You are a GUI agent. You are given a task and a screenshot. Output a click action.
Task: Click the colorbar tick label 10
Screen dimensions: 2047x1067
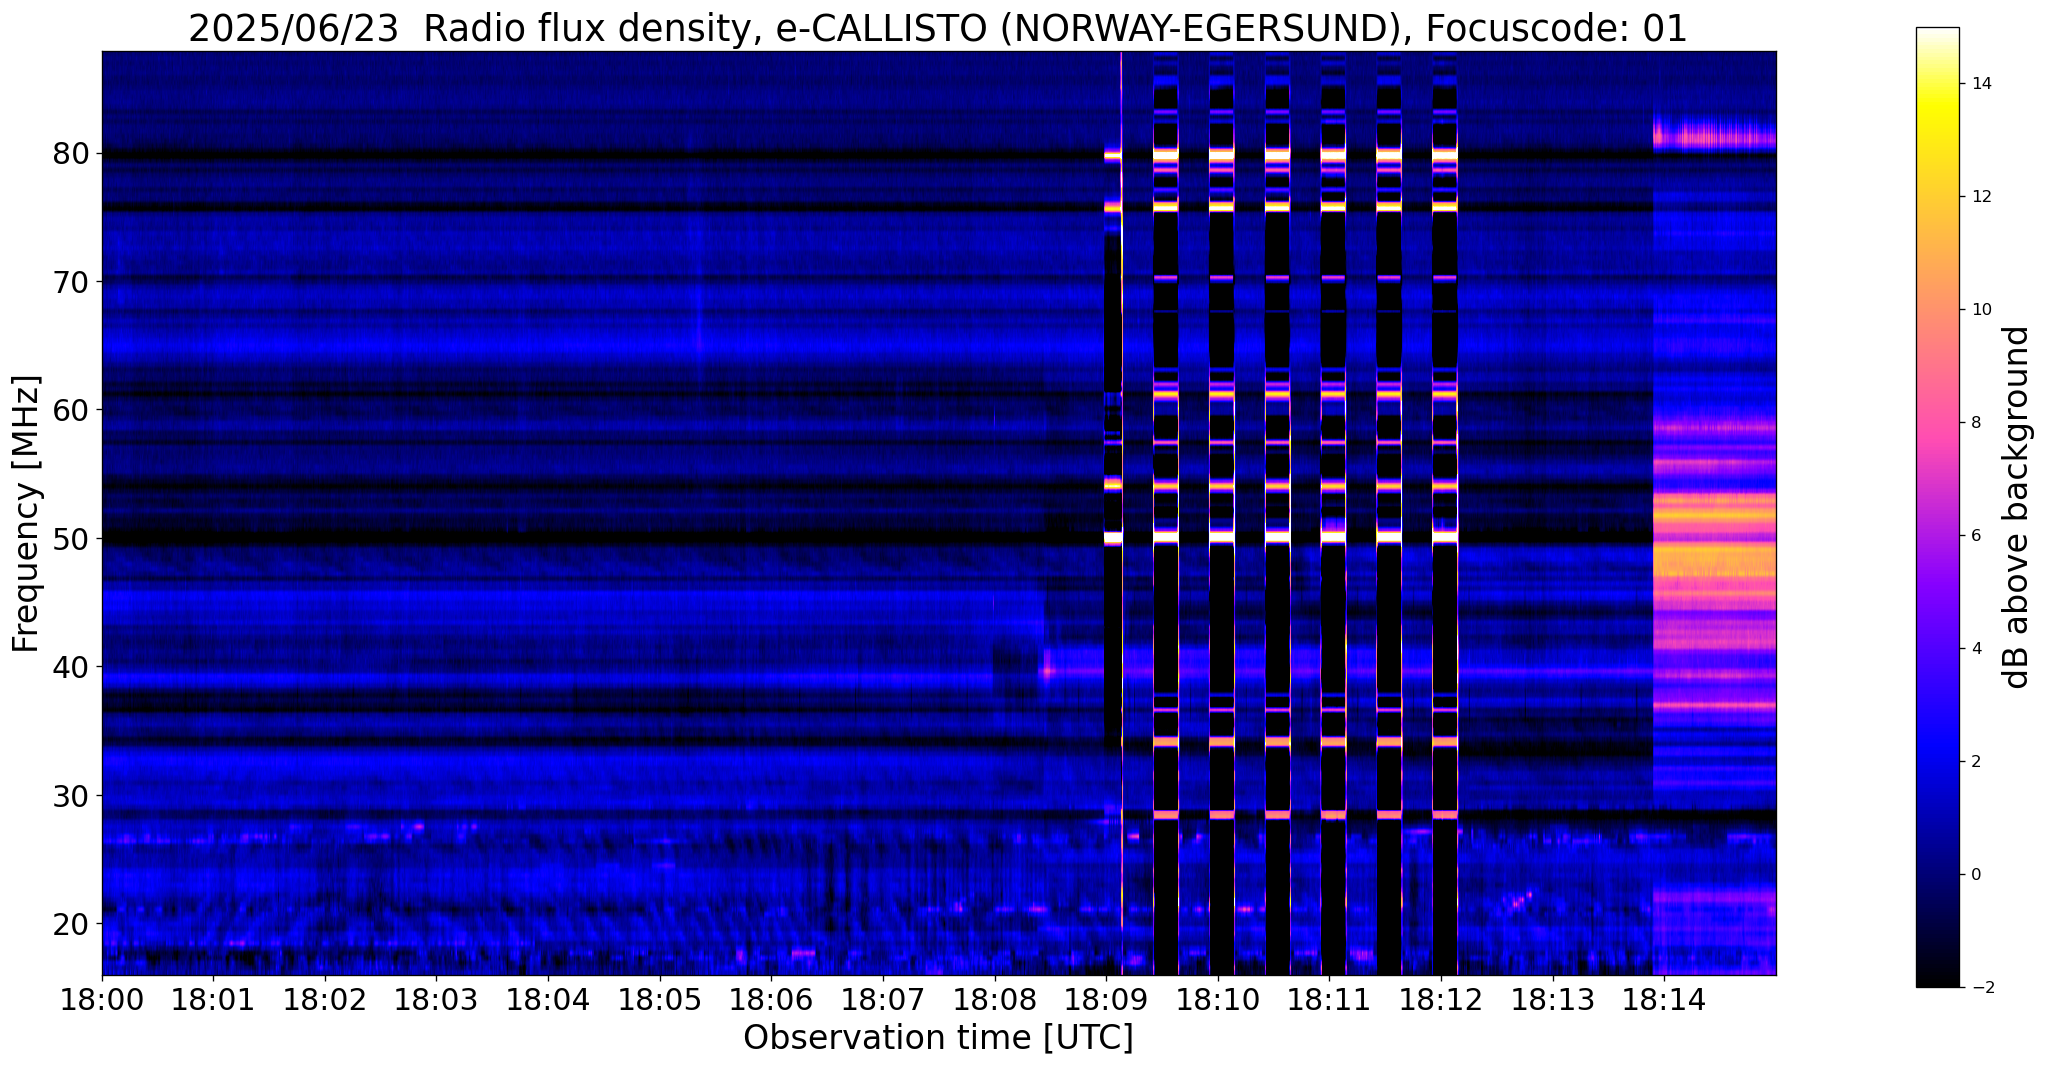click(x=1980, y=310)
